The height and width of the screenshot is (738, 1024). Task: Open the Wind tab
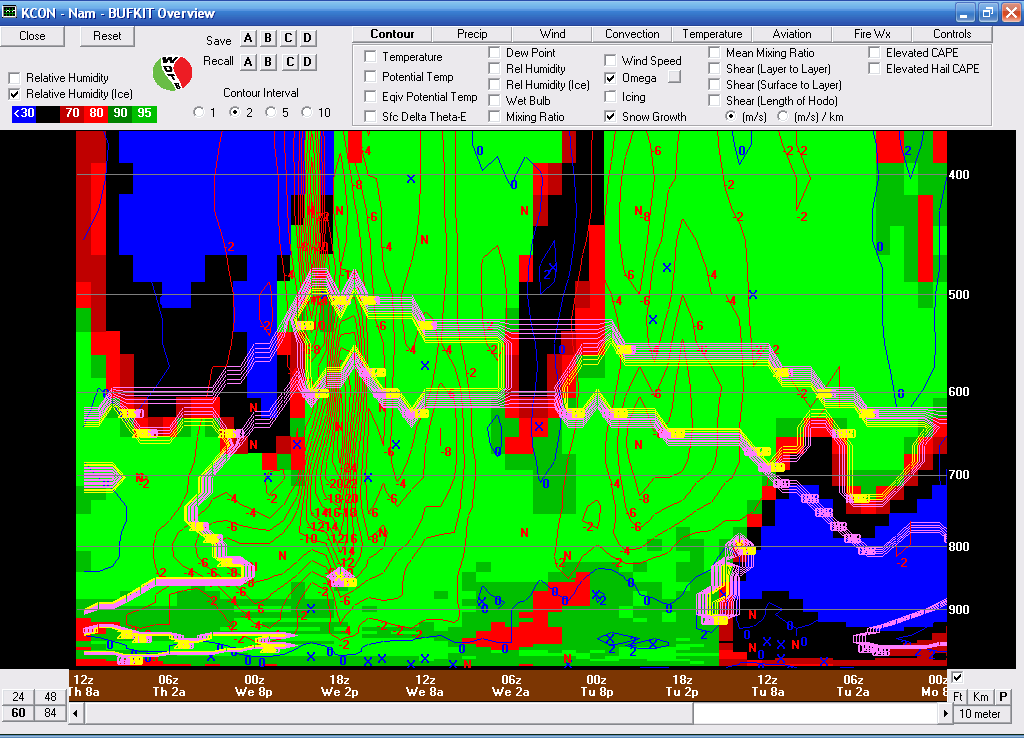552,34
